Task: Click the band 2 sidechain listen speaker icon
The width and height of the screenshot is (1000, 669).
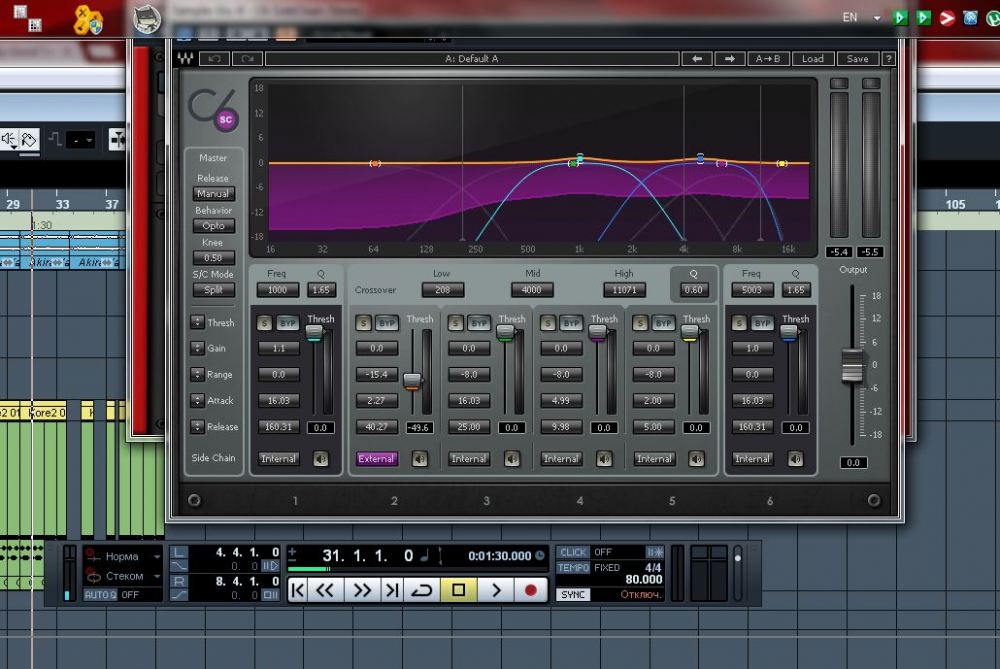Action: (420, 459)
